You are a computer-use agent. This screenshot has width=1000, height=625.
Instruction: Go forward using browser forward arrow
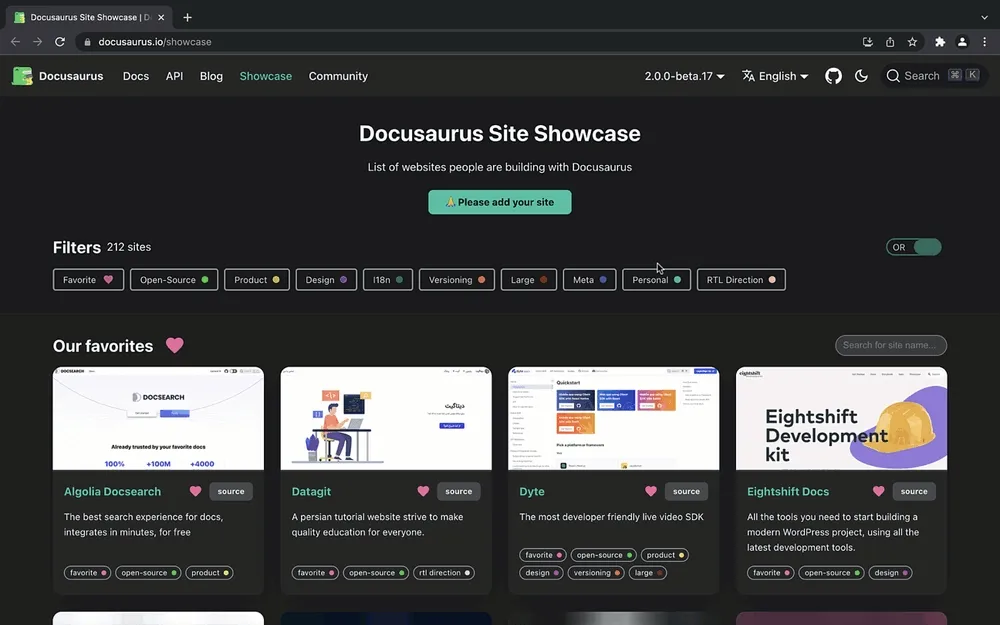click(38, 41)
